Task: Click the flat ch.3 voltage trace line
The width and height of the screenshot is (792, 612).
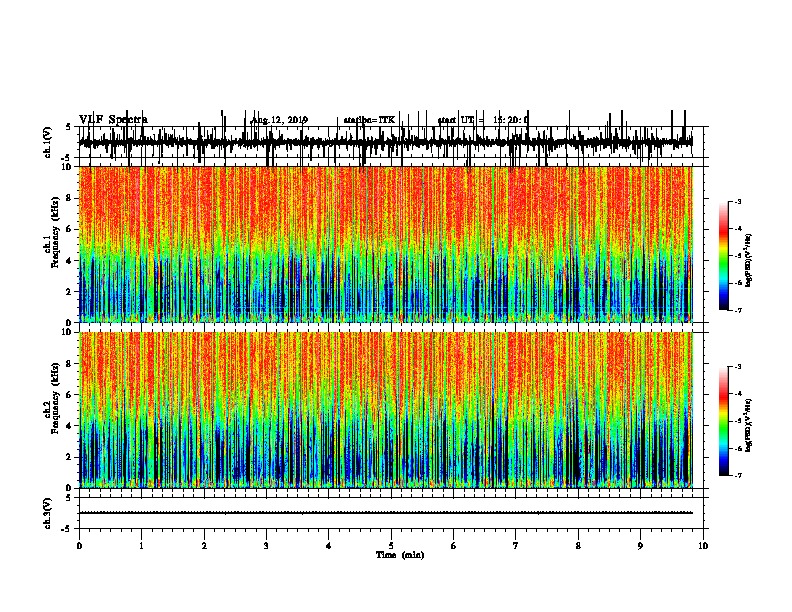Action: pyautogui.click(x=385, y=513)
